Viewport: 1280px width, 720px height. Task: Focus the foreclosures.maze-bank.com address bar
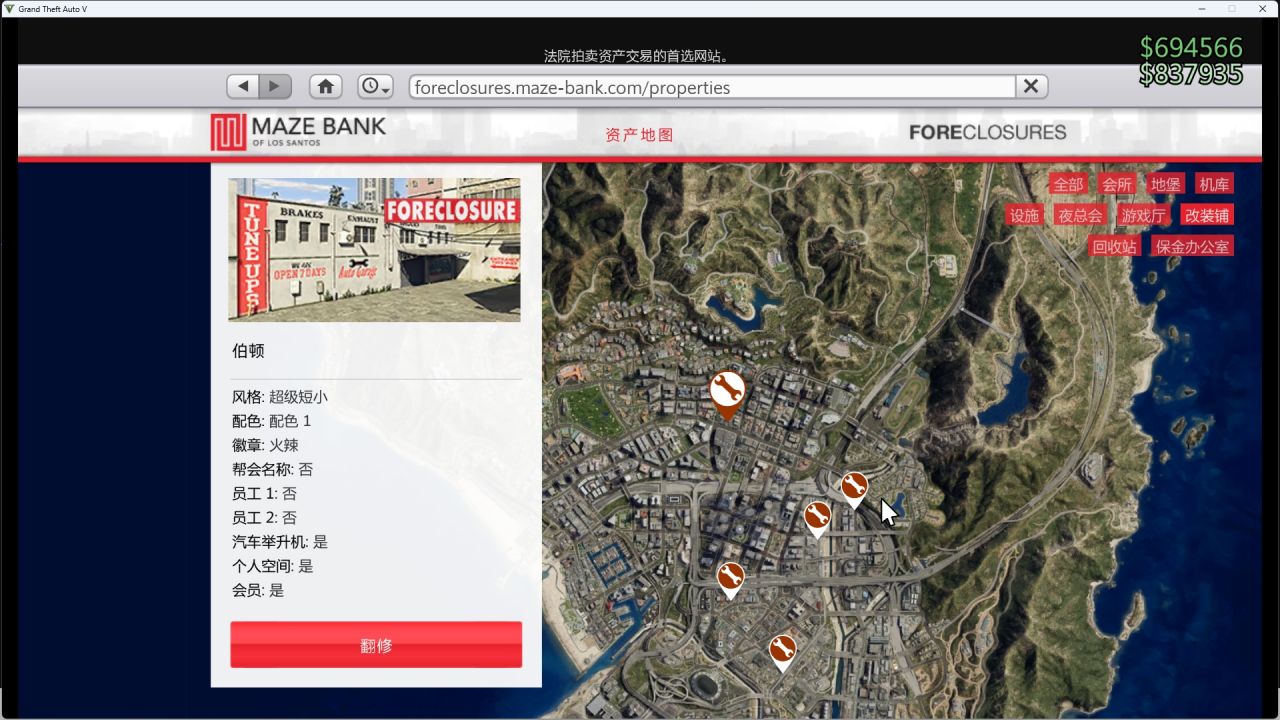coord(712,87)
